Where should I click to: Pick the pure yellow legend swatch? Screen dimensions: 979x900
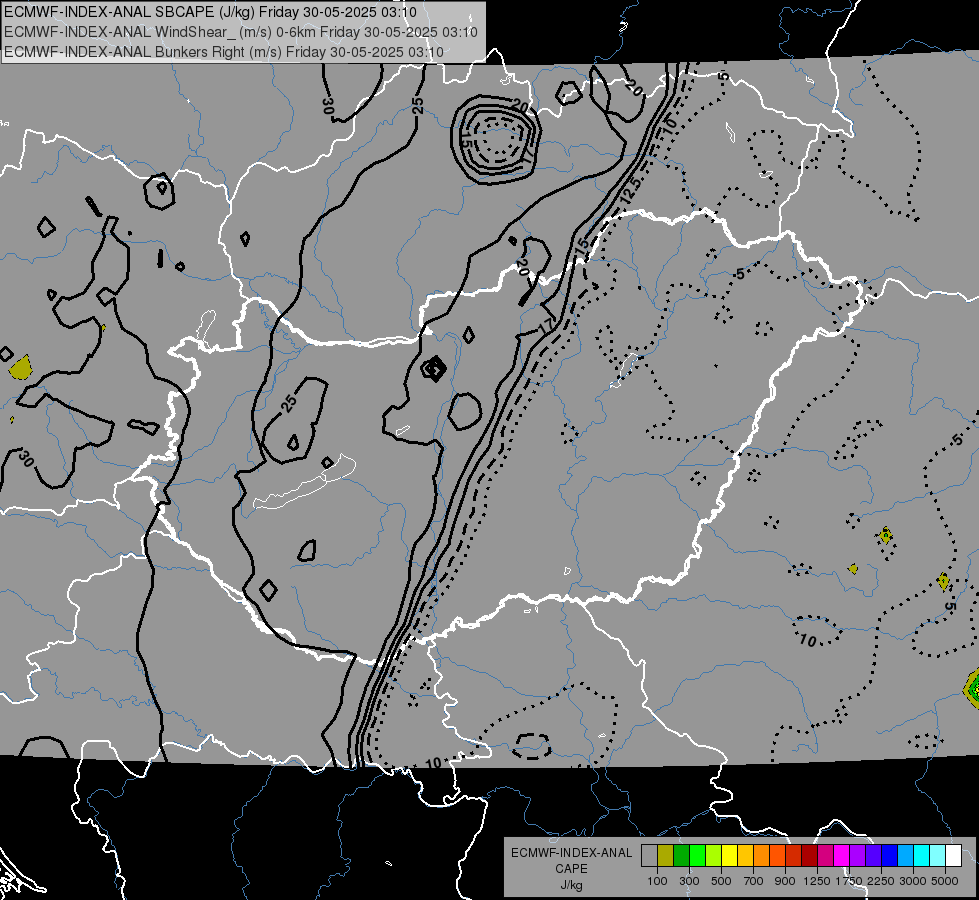pyautogui.click(x=729, y=856)
